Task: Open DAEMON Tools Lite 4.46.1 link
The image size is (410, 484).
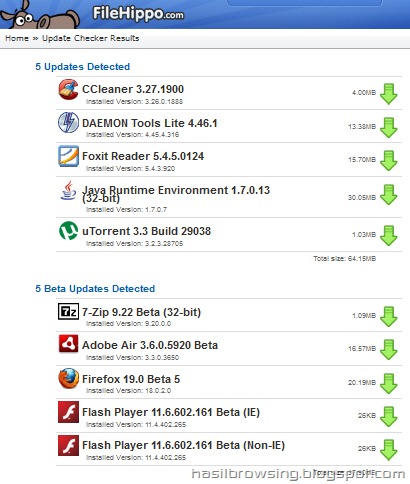Action: pos(150,123)
